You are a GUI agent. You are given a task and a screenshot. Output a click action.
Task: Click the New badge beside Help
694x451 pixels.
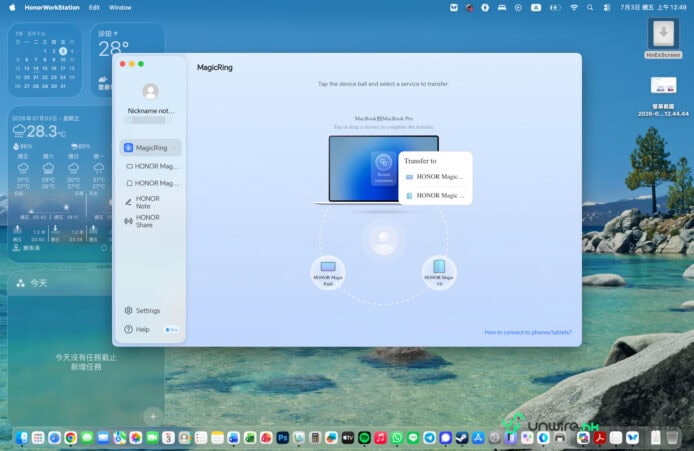coord(172,330)
